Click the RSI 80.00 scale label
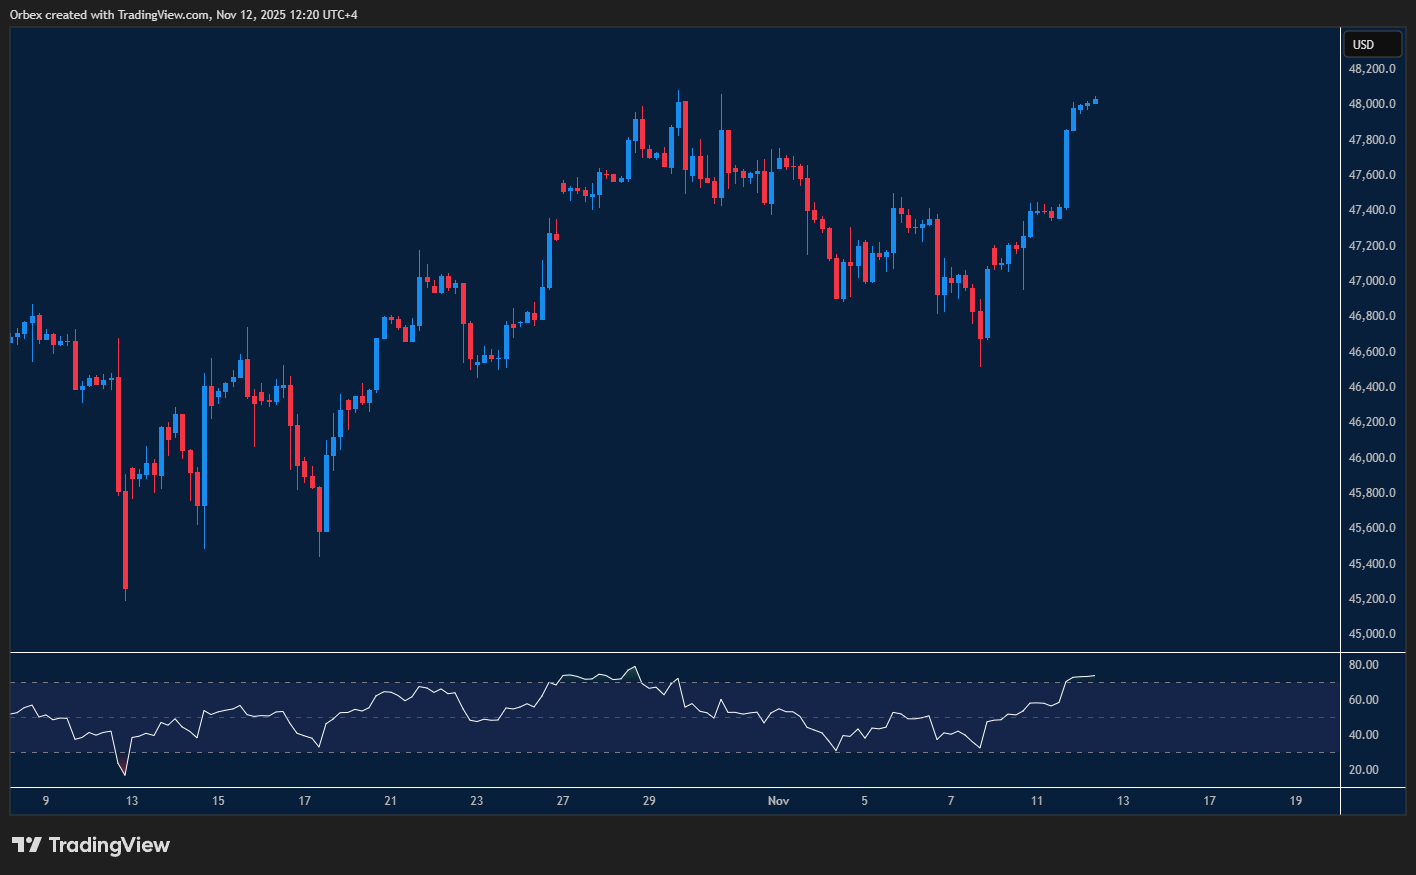Image resolution: width=1416 pixels, height=875 pixels. pos(1363,665)
